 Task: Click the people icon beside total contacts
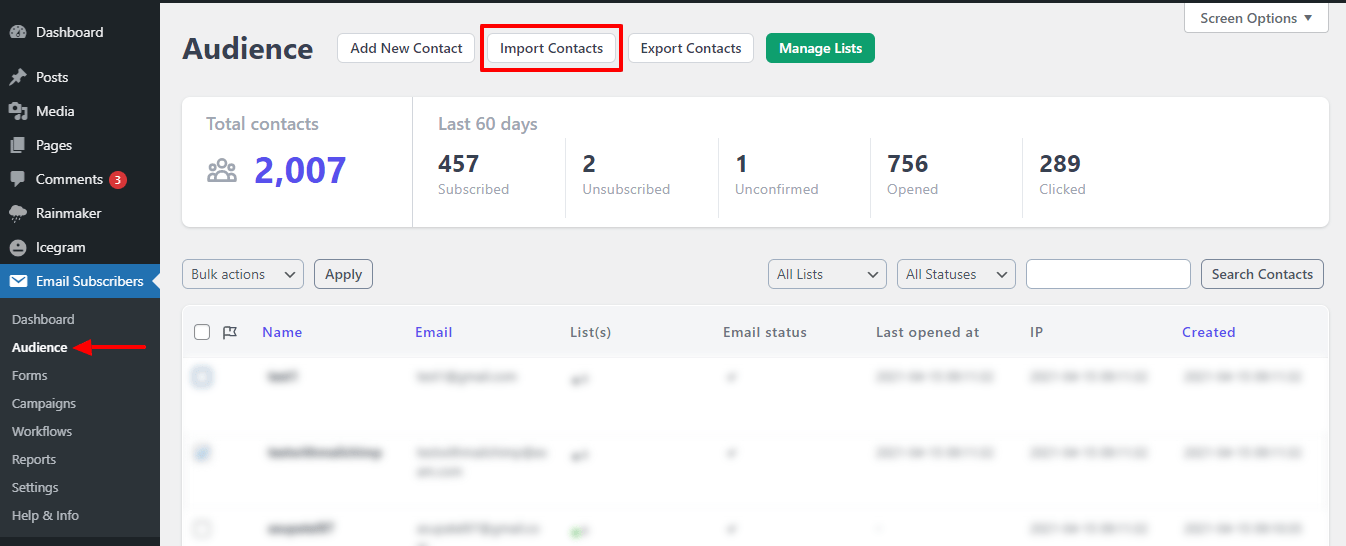coord(222,171)
